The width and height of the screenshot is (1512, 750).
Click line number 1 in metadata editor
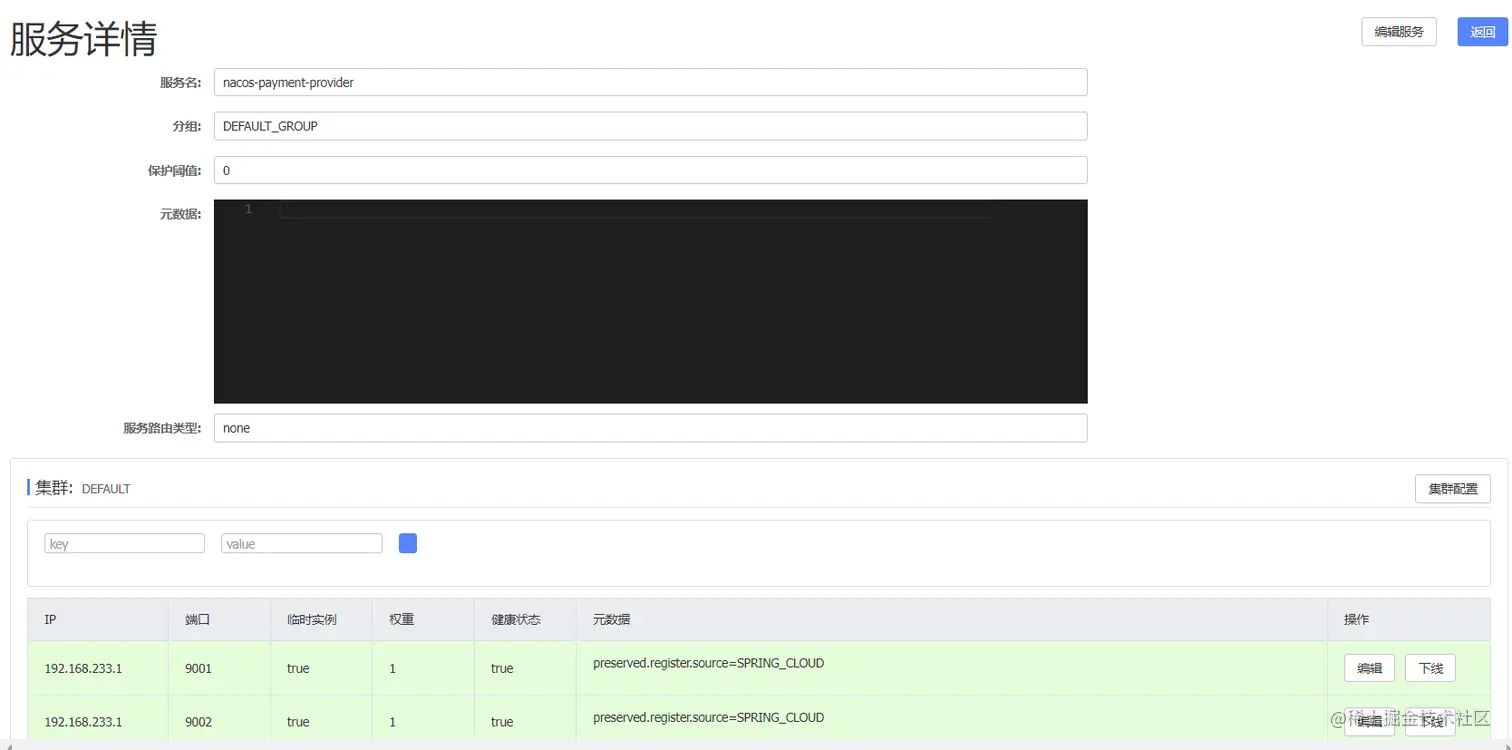pyautogui.click(x=248, y=209)
